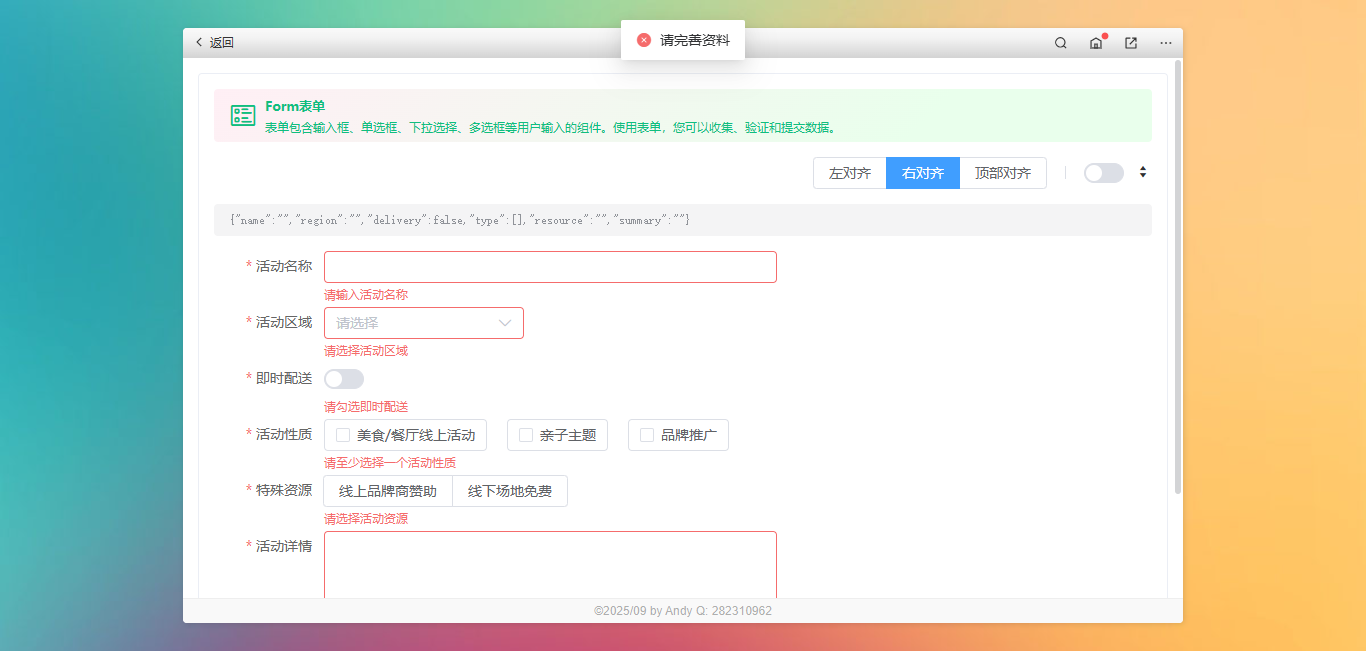Turn on the toggle beside the alignment buttons
The width and height of the screenshot is (1366, 651).
[1103, 172]
